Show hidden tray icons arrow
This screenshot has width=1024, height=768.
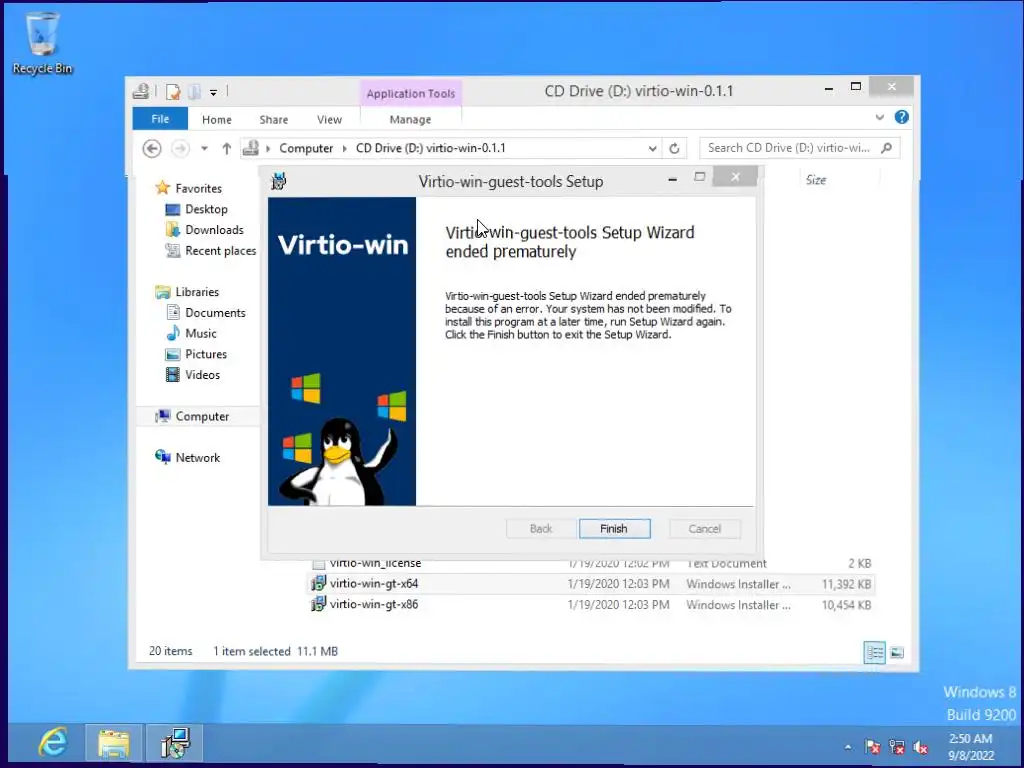click(848, 747)
